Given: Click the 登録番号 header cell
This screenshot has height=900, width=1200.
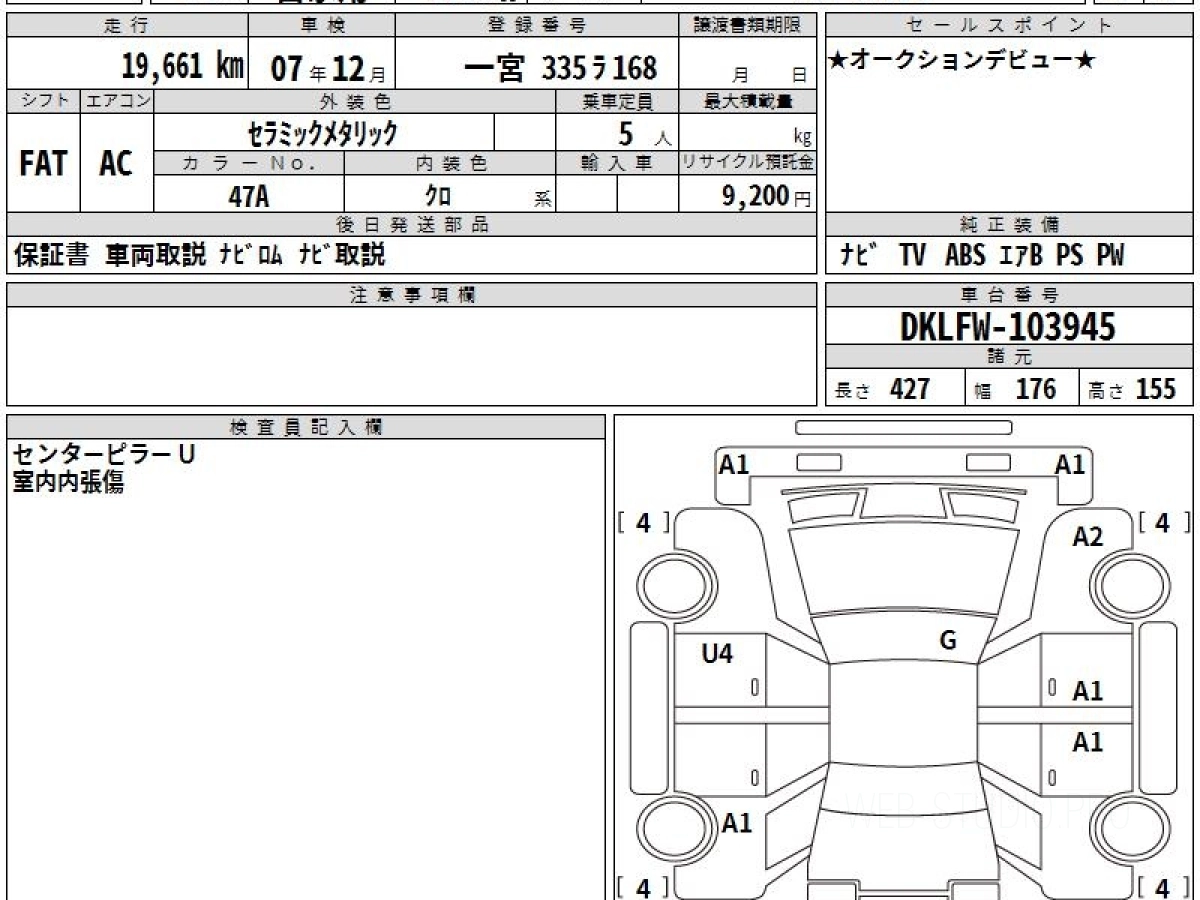Looking at the screenshot, I should coord(537,26).
